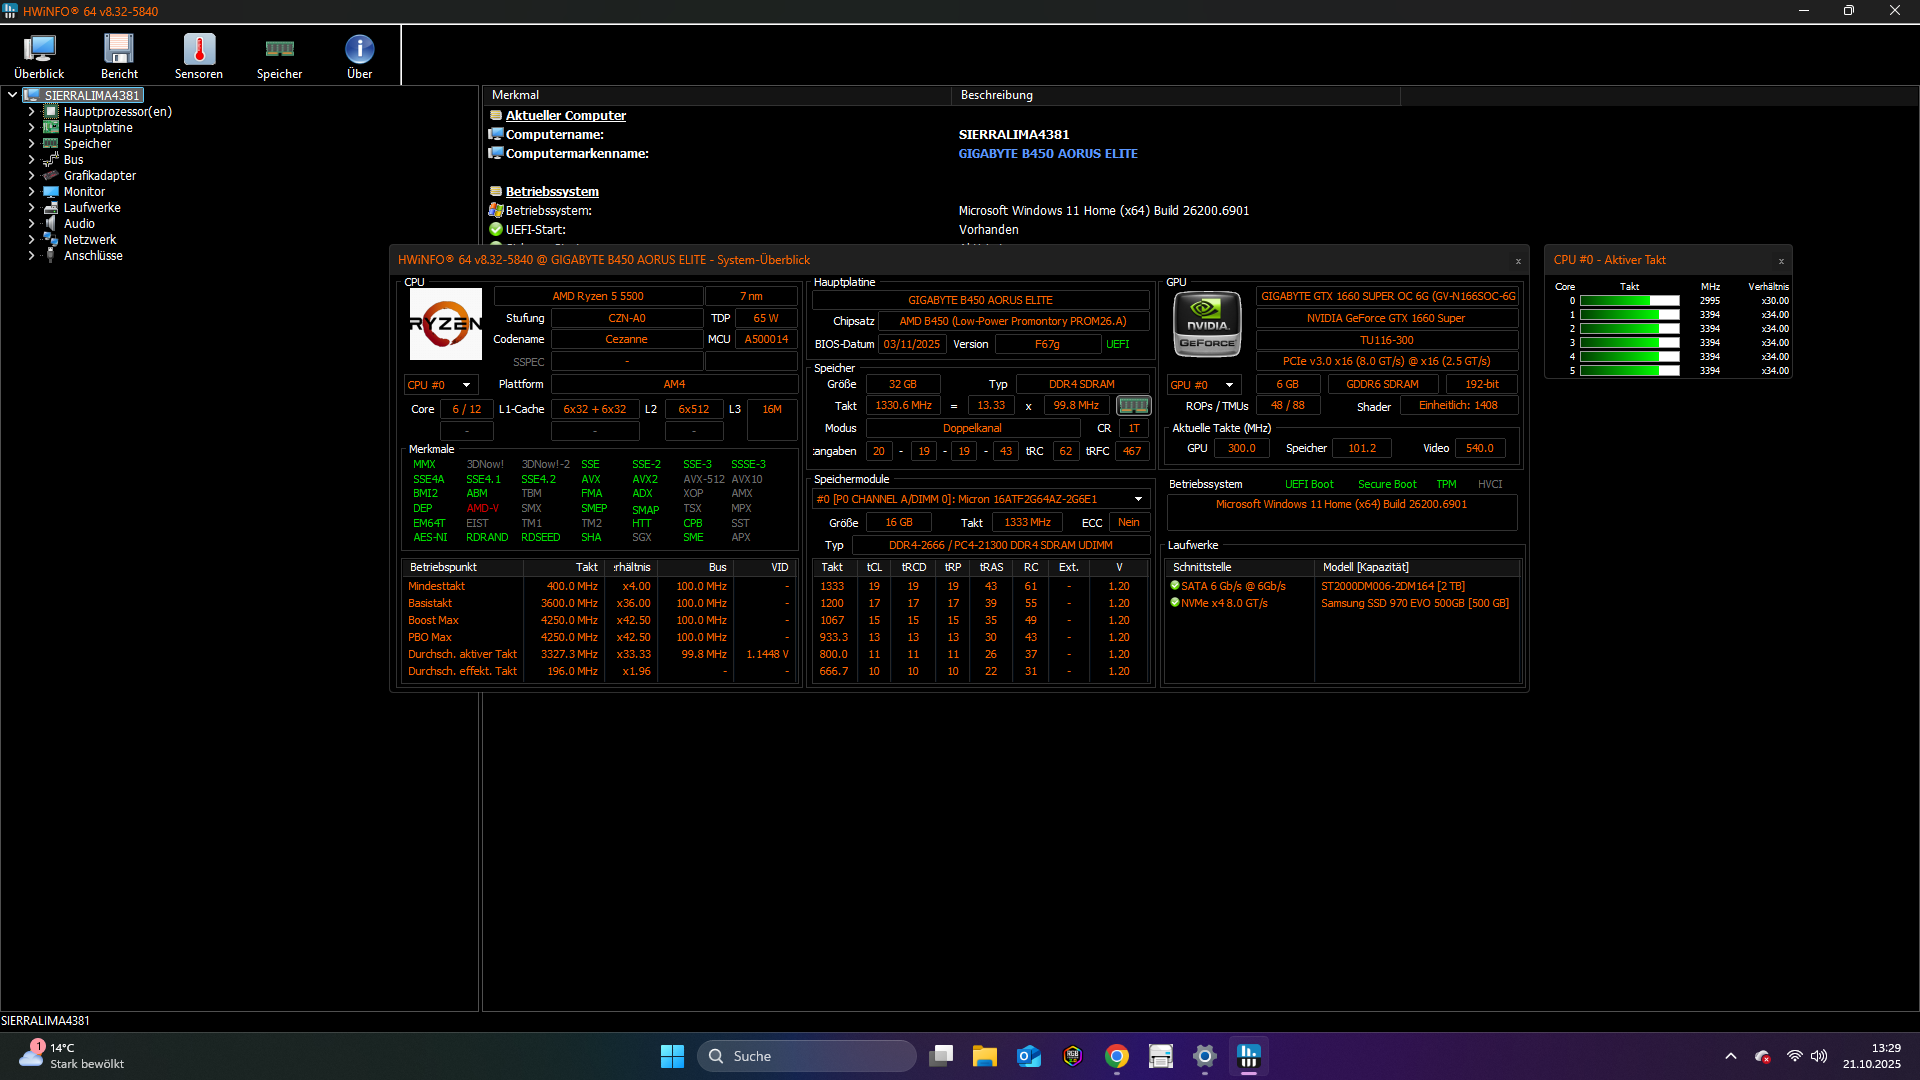Screen dimensions: 1920x1080
Task: Open the GPU #0 selector dropdown
Action: [x=1204, y=385]
